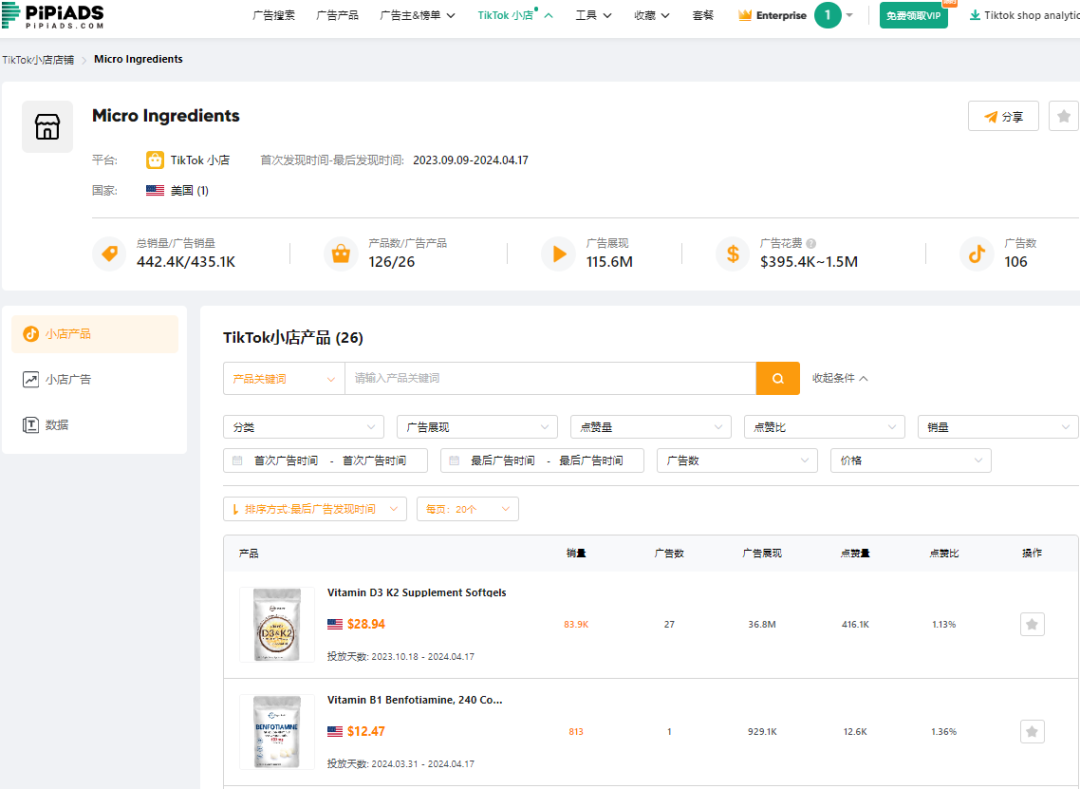The height and width of the screenshot is (789, 1080).
Task: Click the US flag beside $28.94
Action: tap(335, 624)
